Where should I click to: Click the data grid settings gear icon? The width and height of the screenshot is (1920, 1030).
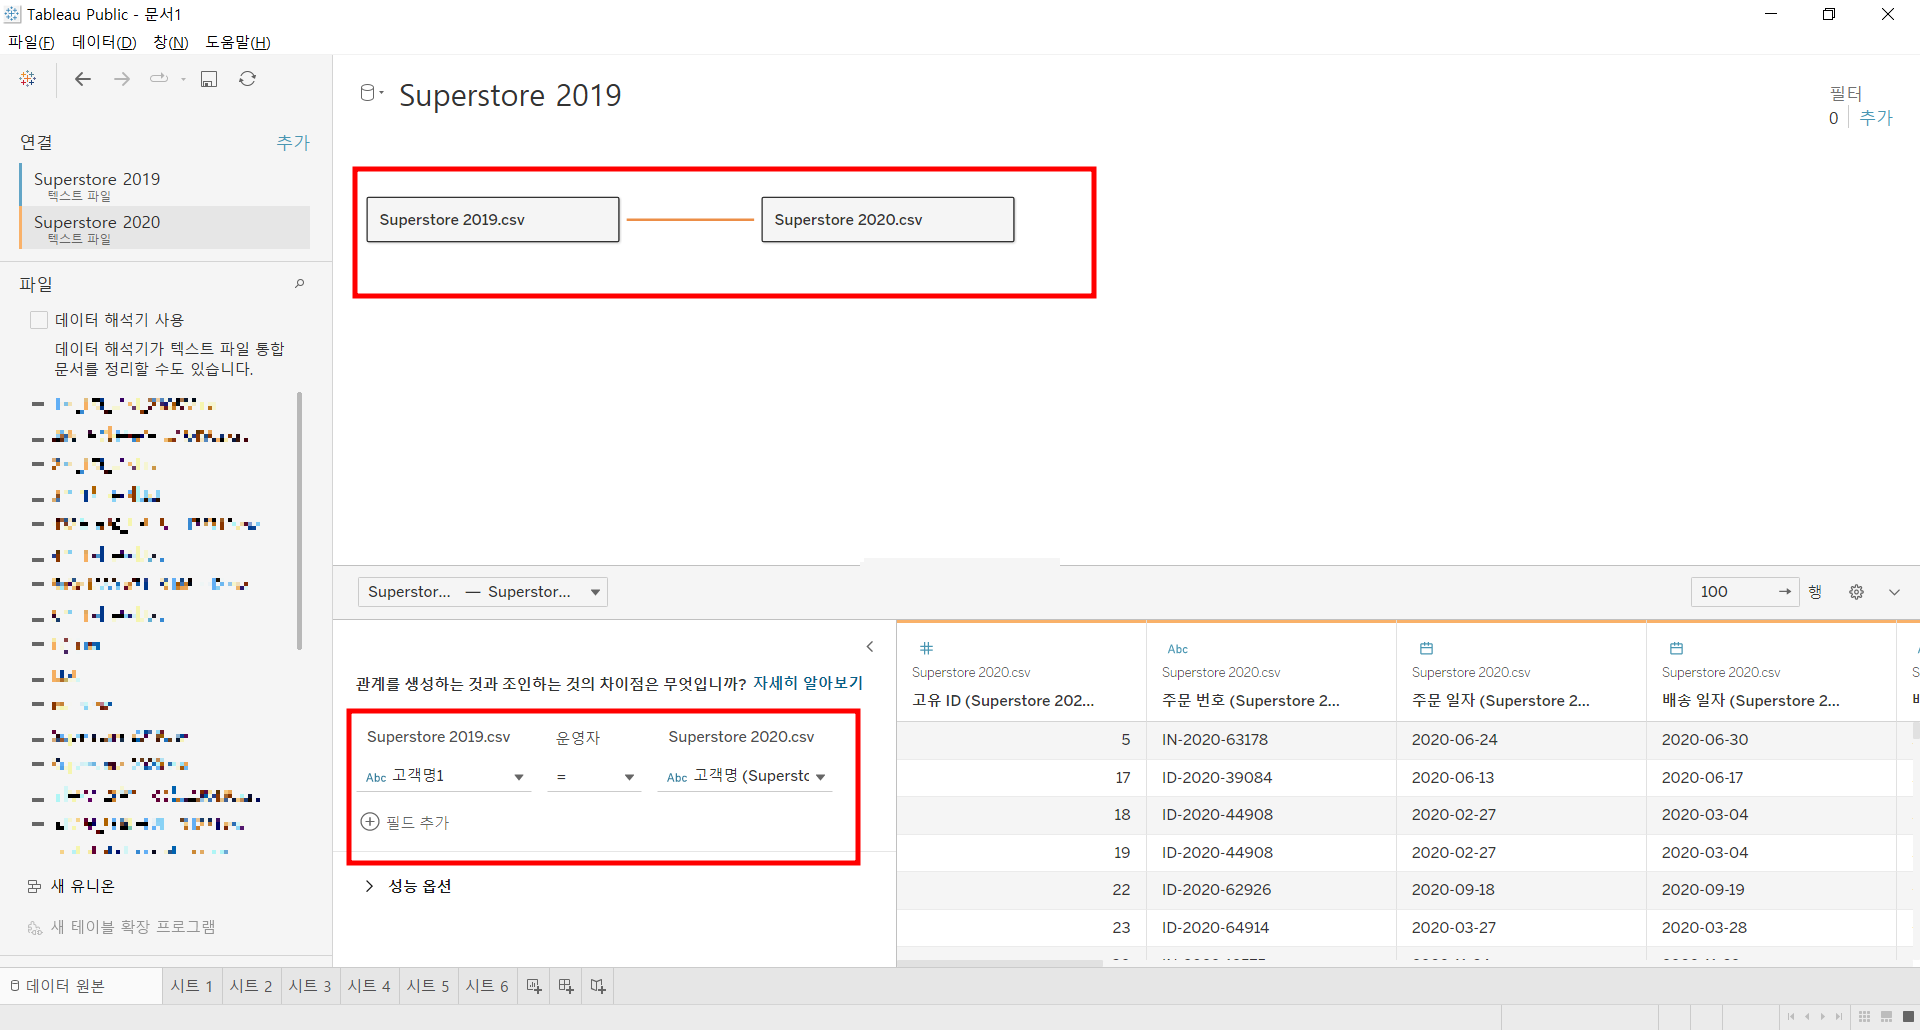click(1856, 592)
